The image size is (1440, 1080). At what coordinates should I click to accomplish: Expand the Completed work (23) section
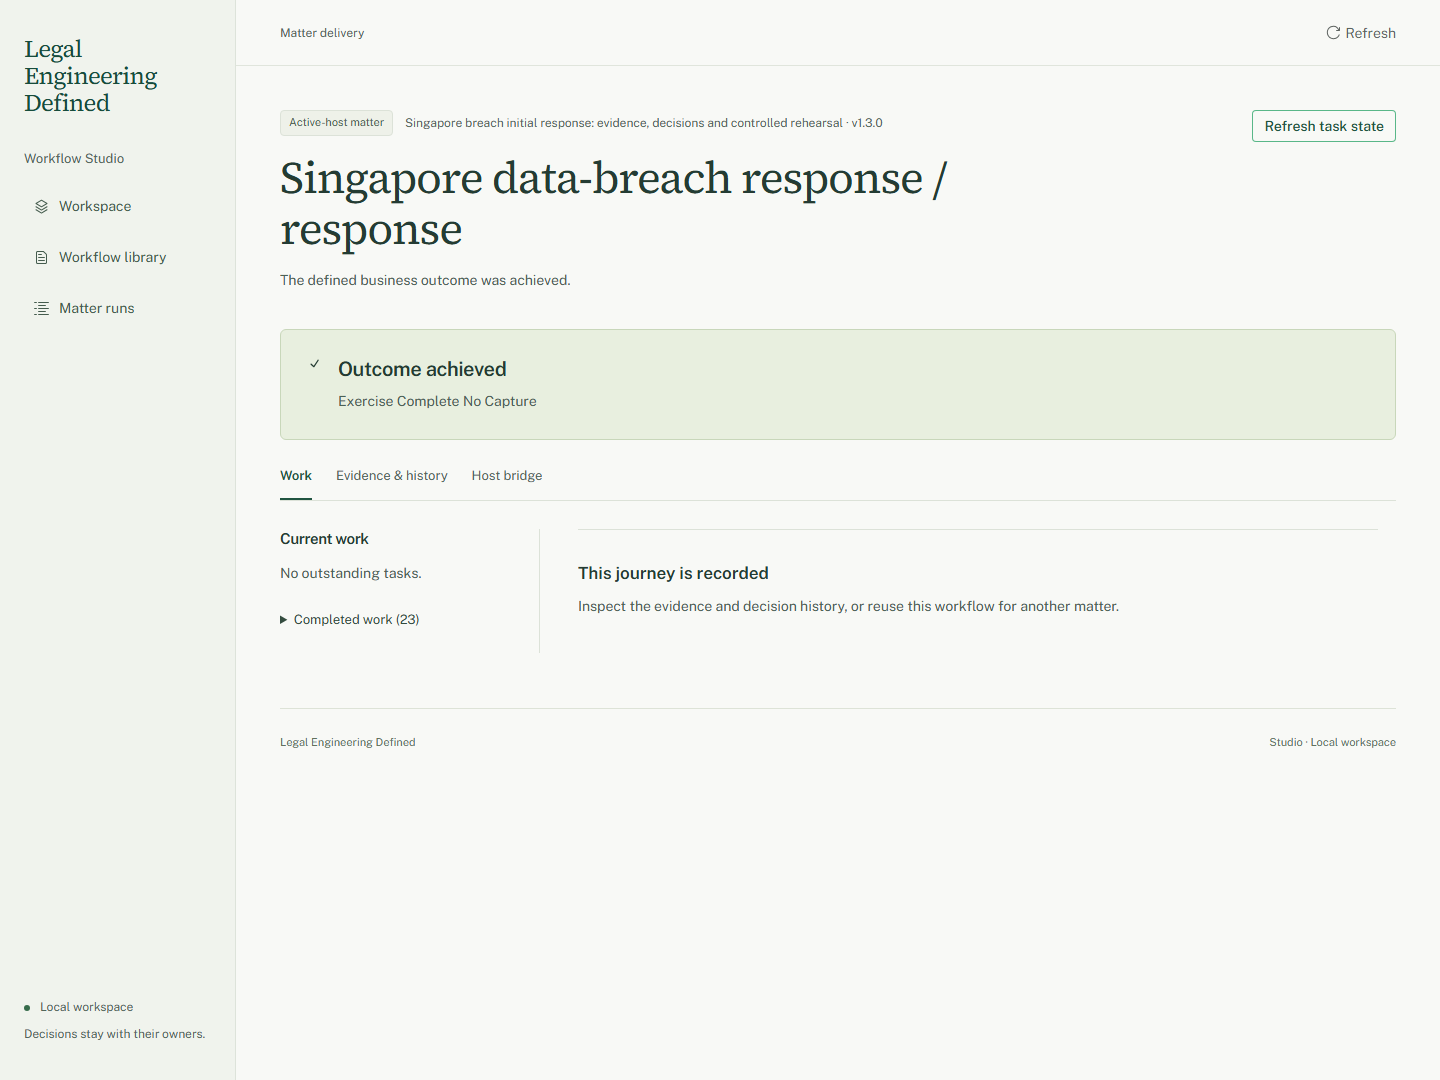(350, 620)
